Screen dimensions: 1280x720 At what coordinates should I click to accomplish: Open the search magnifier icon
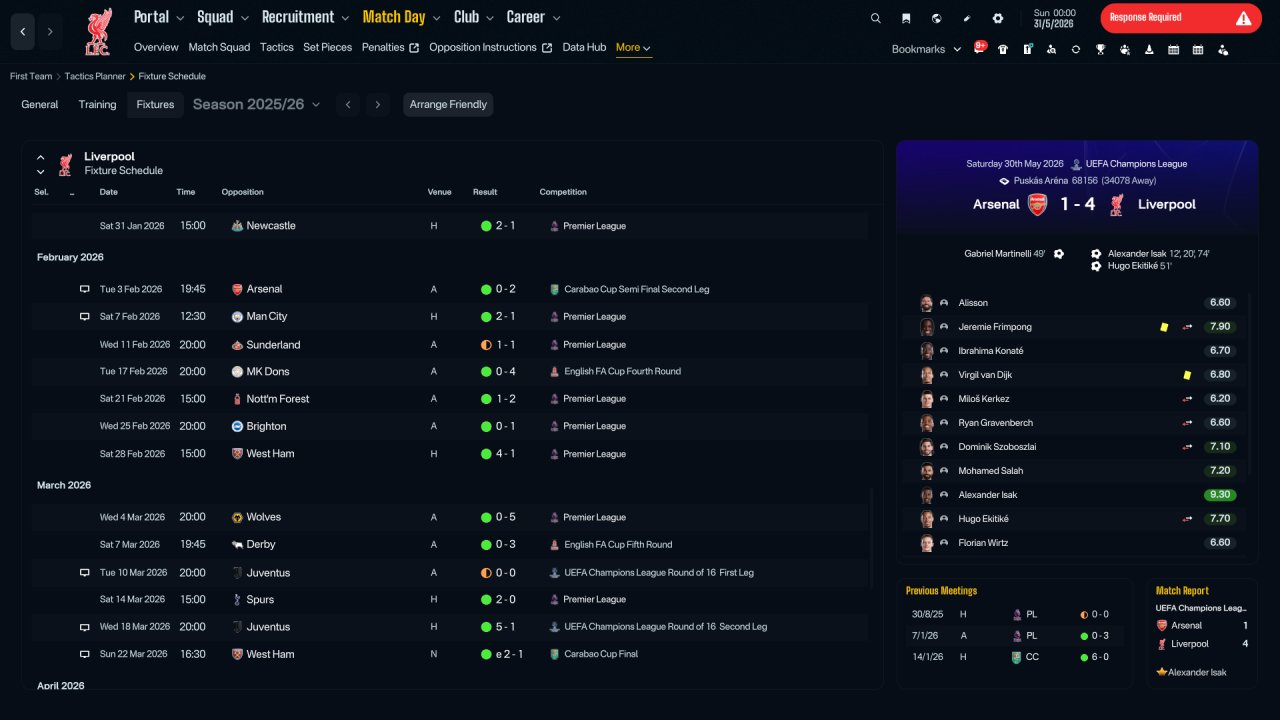[876, 18]
